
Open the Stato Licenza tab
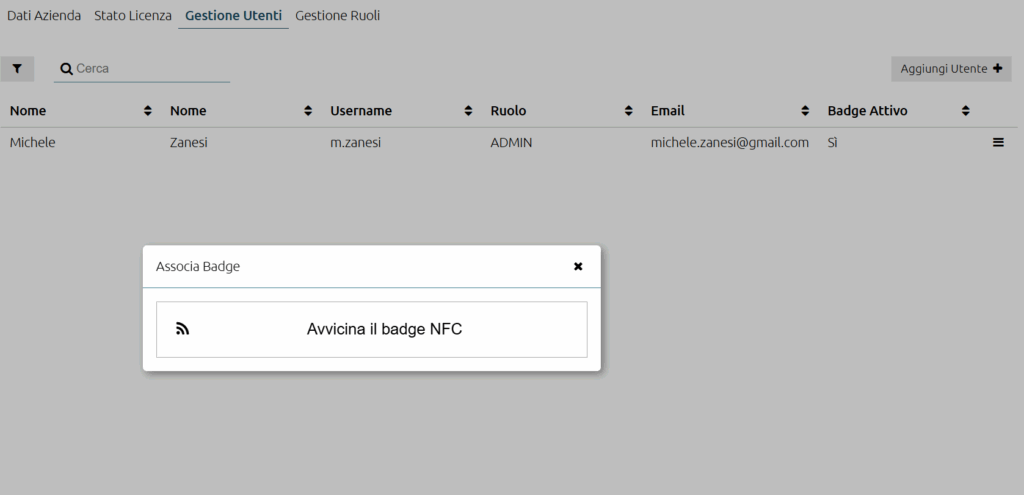pos(133,16)
